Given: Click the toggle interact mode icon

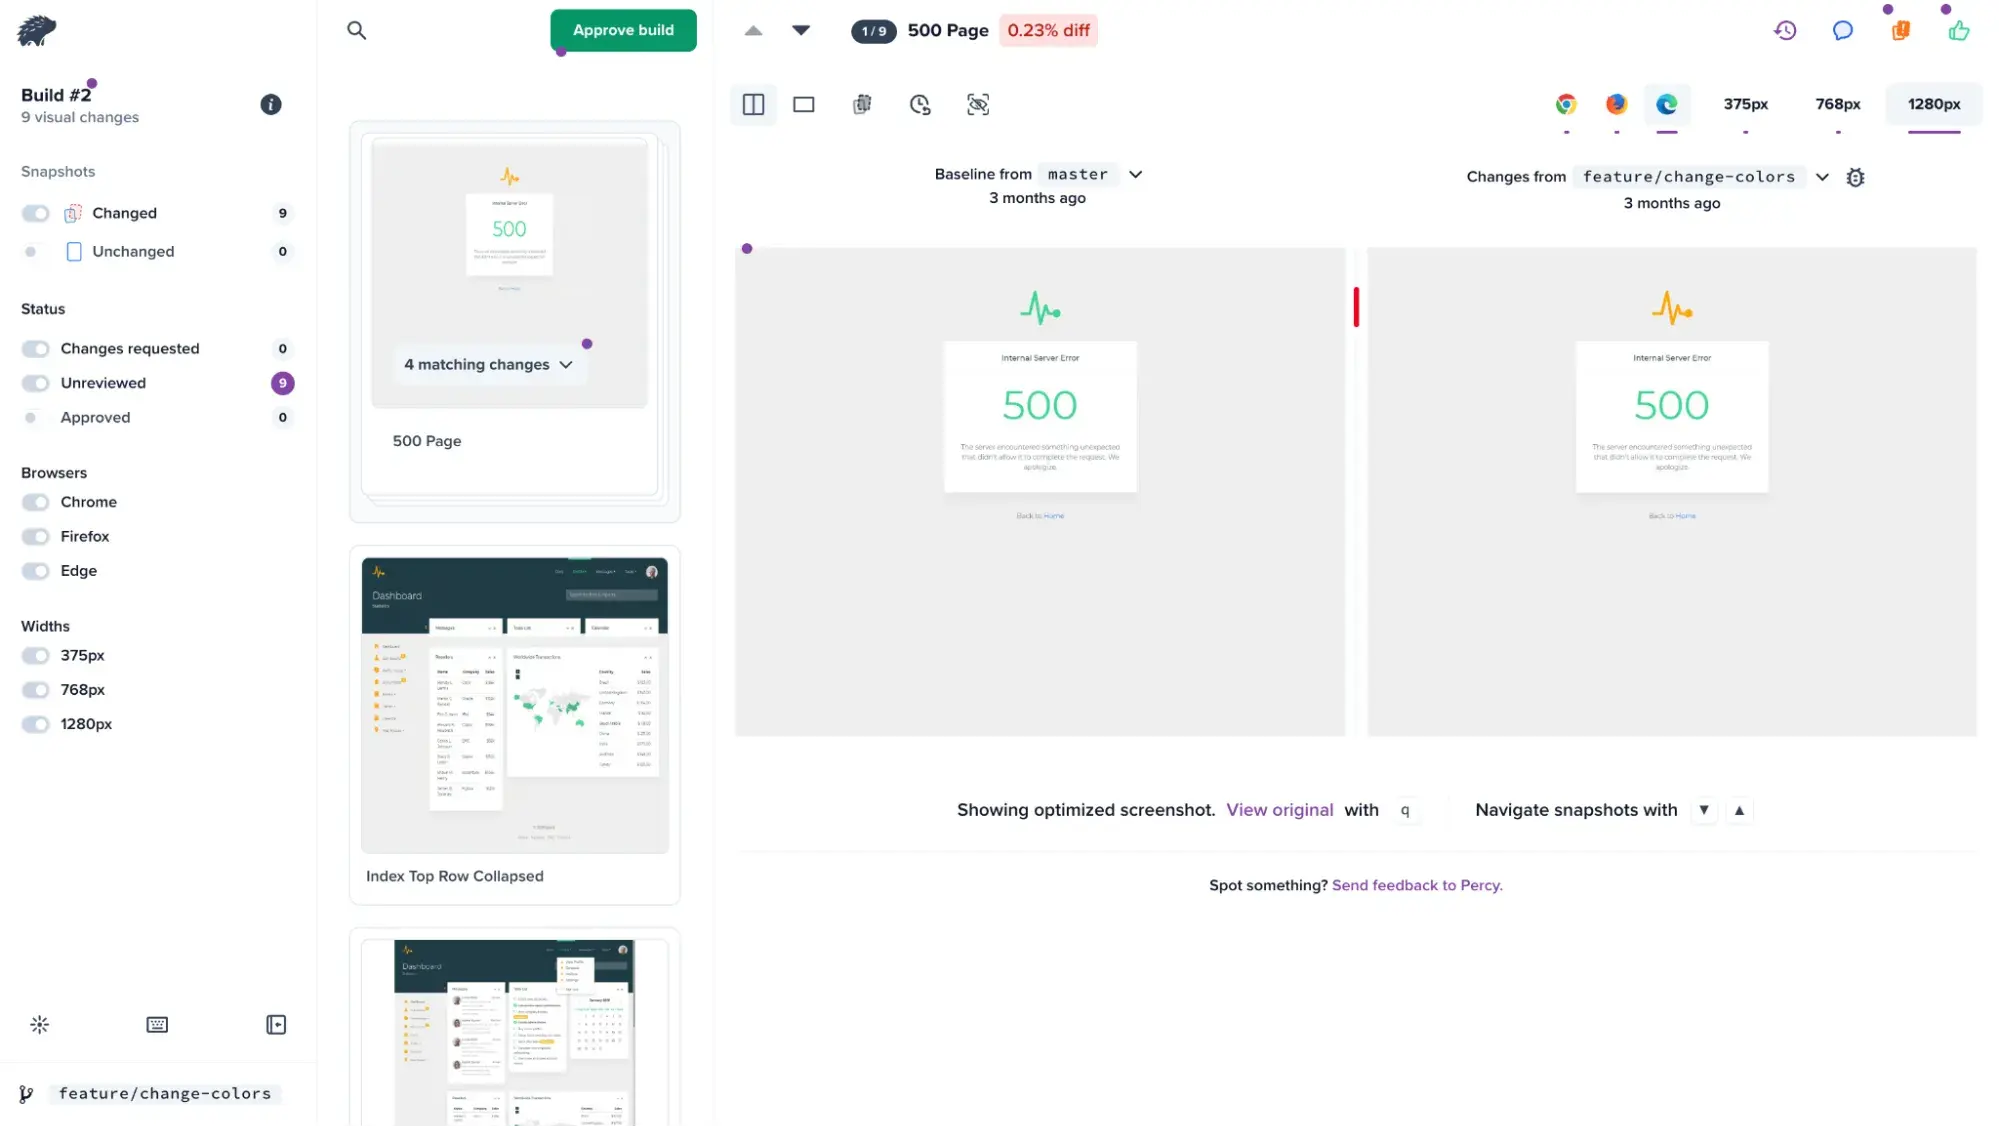Looking at the screenshot, I should (978, 104).
